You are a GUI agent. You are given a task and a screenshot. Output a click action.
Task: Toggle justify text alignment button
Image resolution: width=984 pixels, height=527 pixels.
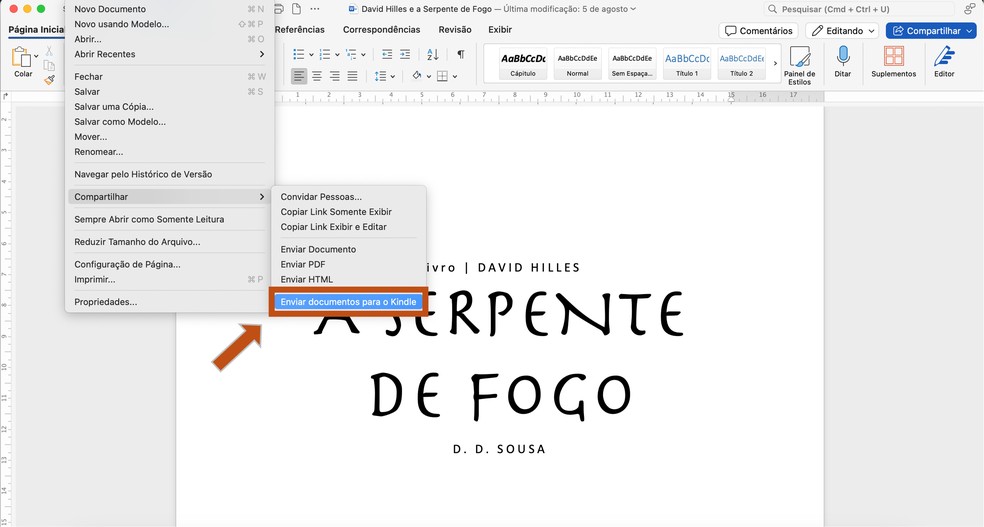pyautogui.click(x=351, y=76)
